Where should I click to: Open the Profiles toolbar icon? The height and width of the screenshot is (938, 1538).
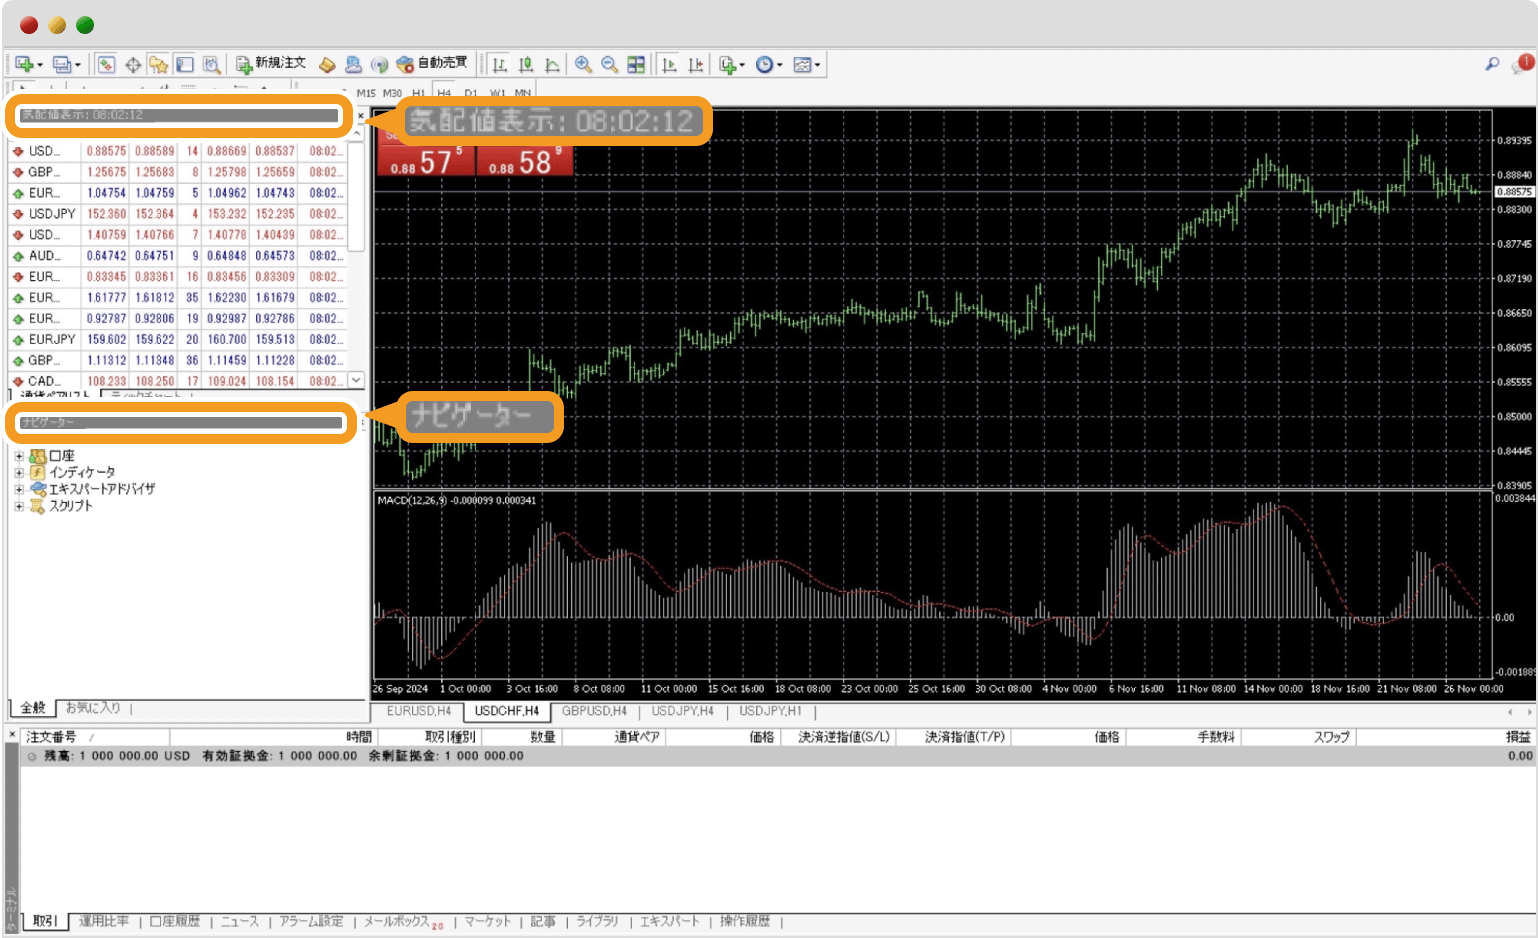[x=61, y=65]
